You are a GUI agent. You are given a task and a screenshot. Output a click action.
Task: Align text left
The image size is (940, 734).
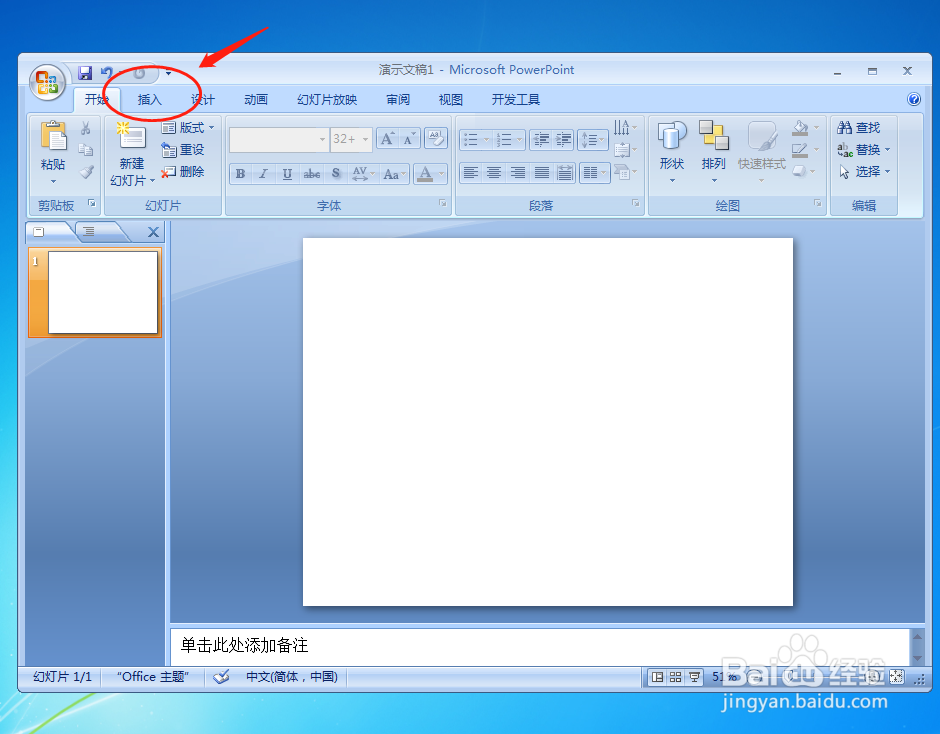tap(471, 173)
